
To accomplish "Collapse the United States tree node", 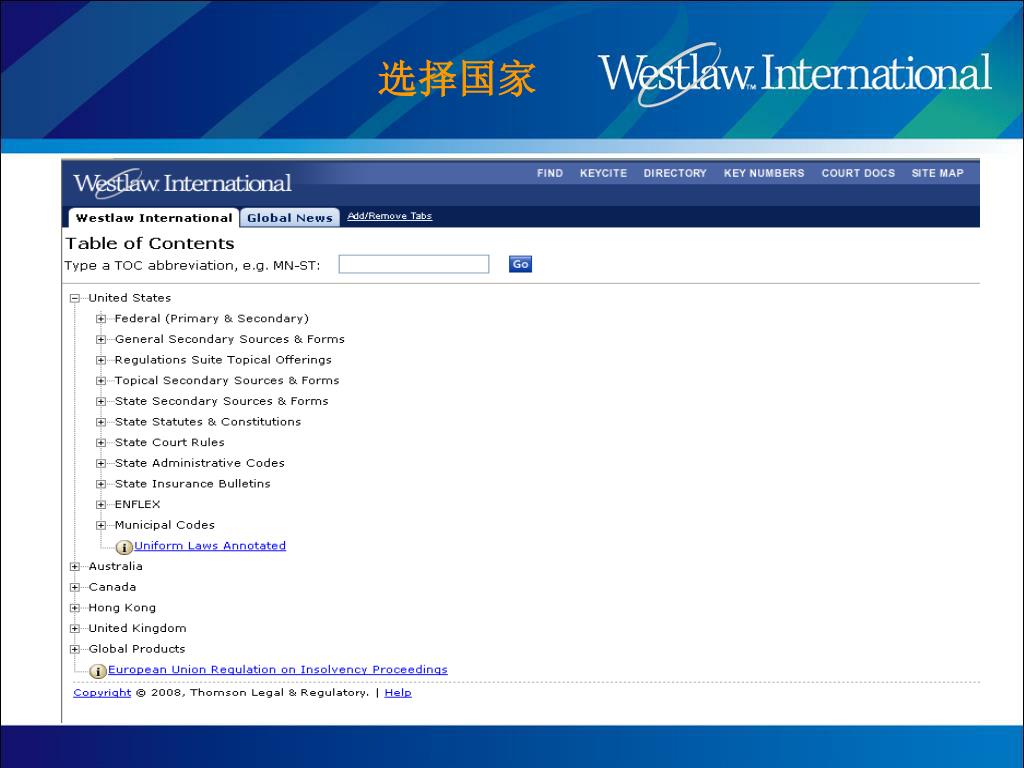I will coord(74,298).
